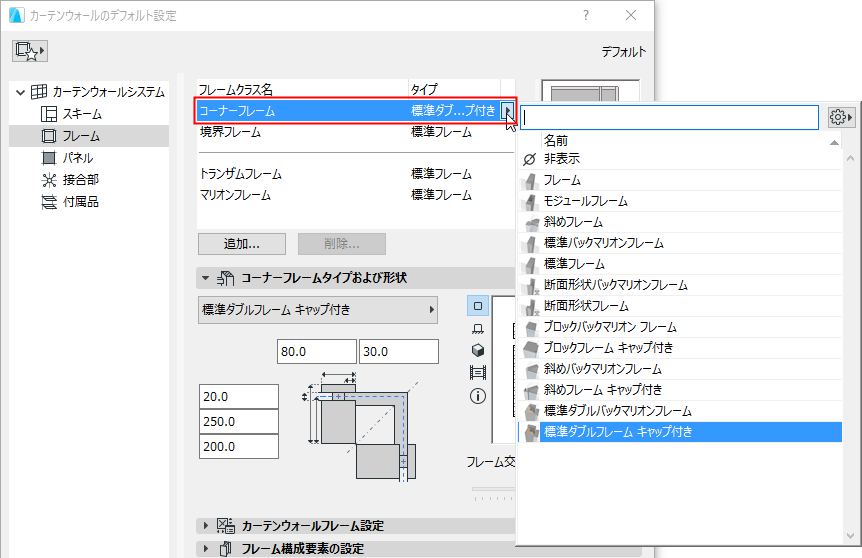Open the 標準ダブルフレーム キャップ付き type dropdown
This screenshot has height=558, width=862.
click(318, 310)
